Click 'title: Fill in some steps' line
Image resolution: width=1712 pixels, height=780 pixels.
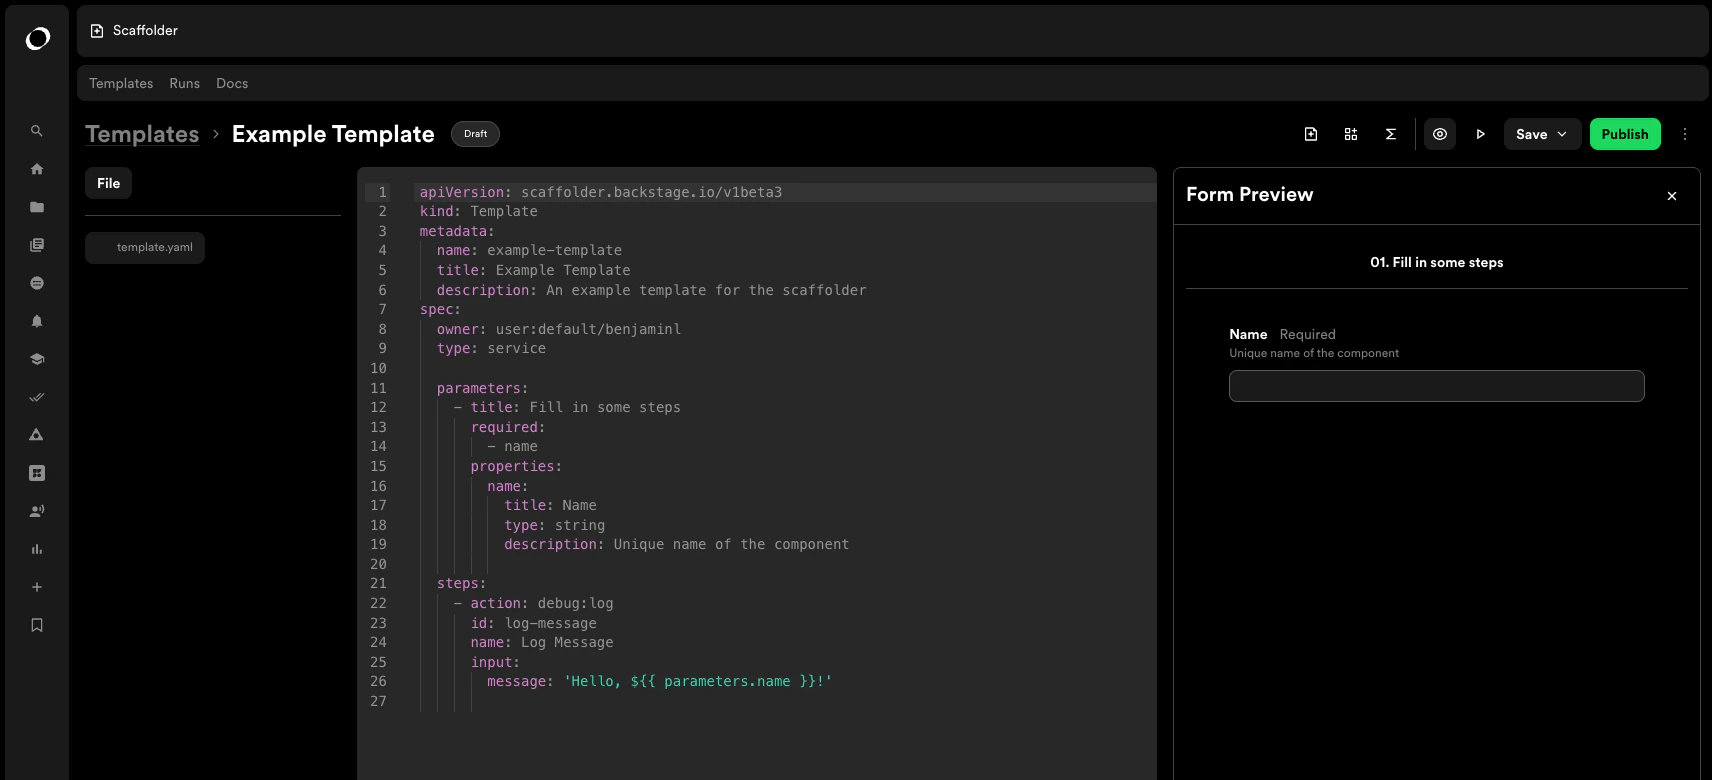(x=575, y=407)
